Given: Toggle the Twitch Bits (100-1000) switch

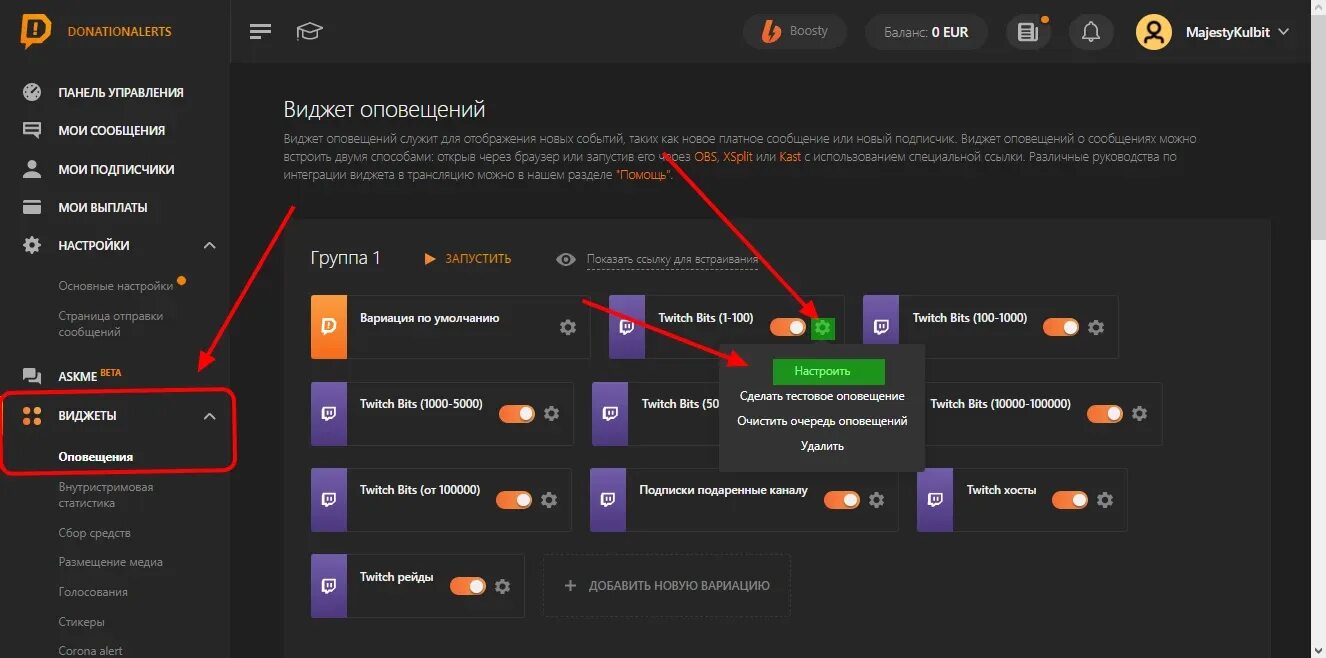Looking at the screenshot, I should pos(1060,327).
